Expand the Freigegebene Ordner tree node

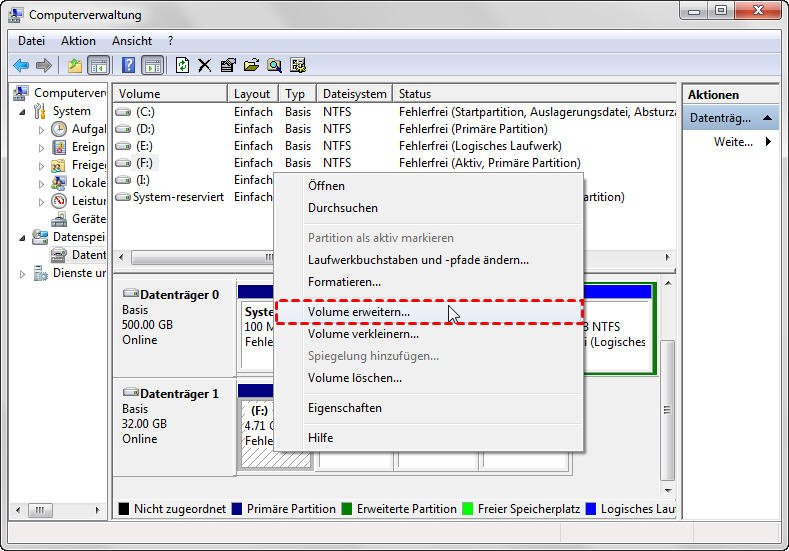pos(41,166)
